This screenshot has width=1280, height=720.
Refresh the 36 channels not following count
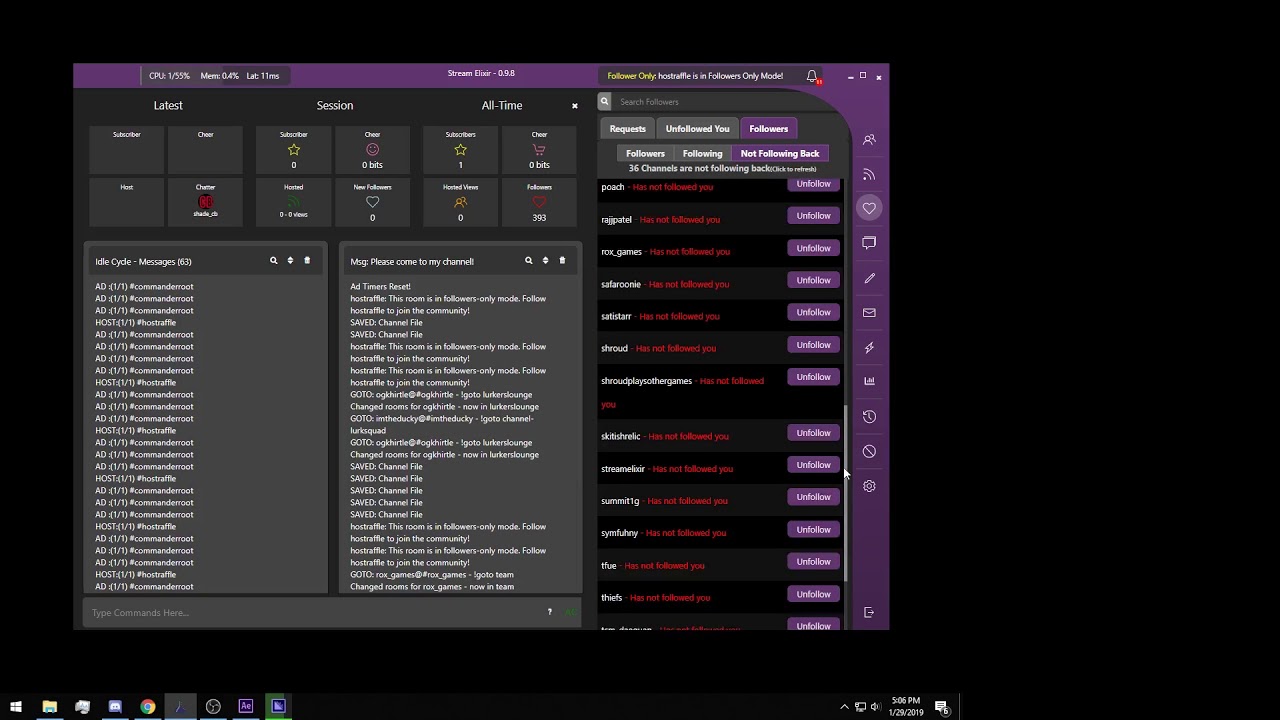(x=722, y=169)
